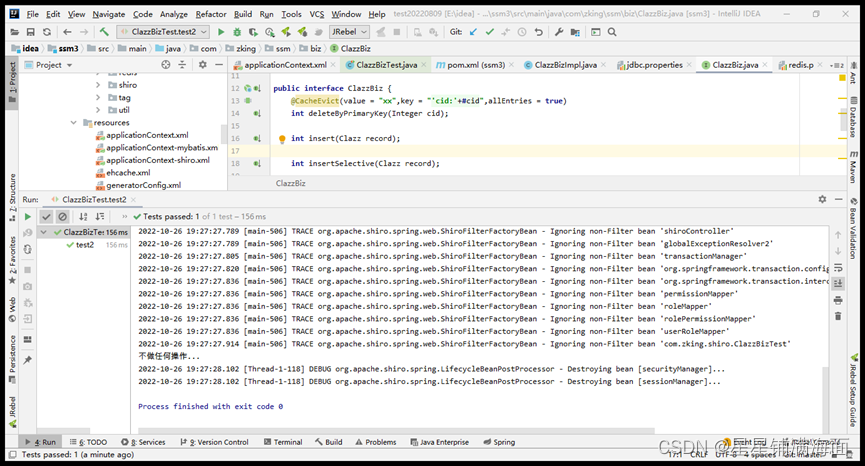Select test2 in the test results tree
This screenshot has width=865, height=466.
click(84, 245)
